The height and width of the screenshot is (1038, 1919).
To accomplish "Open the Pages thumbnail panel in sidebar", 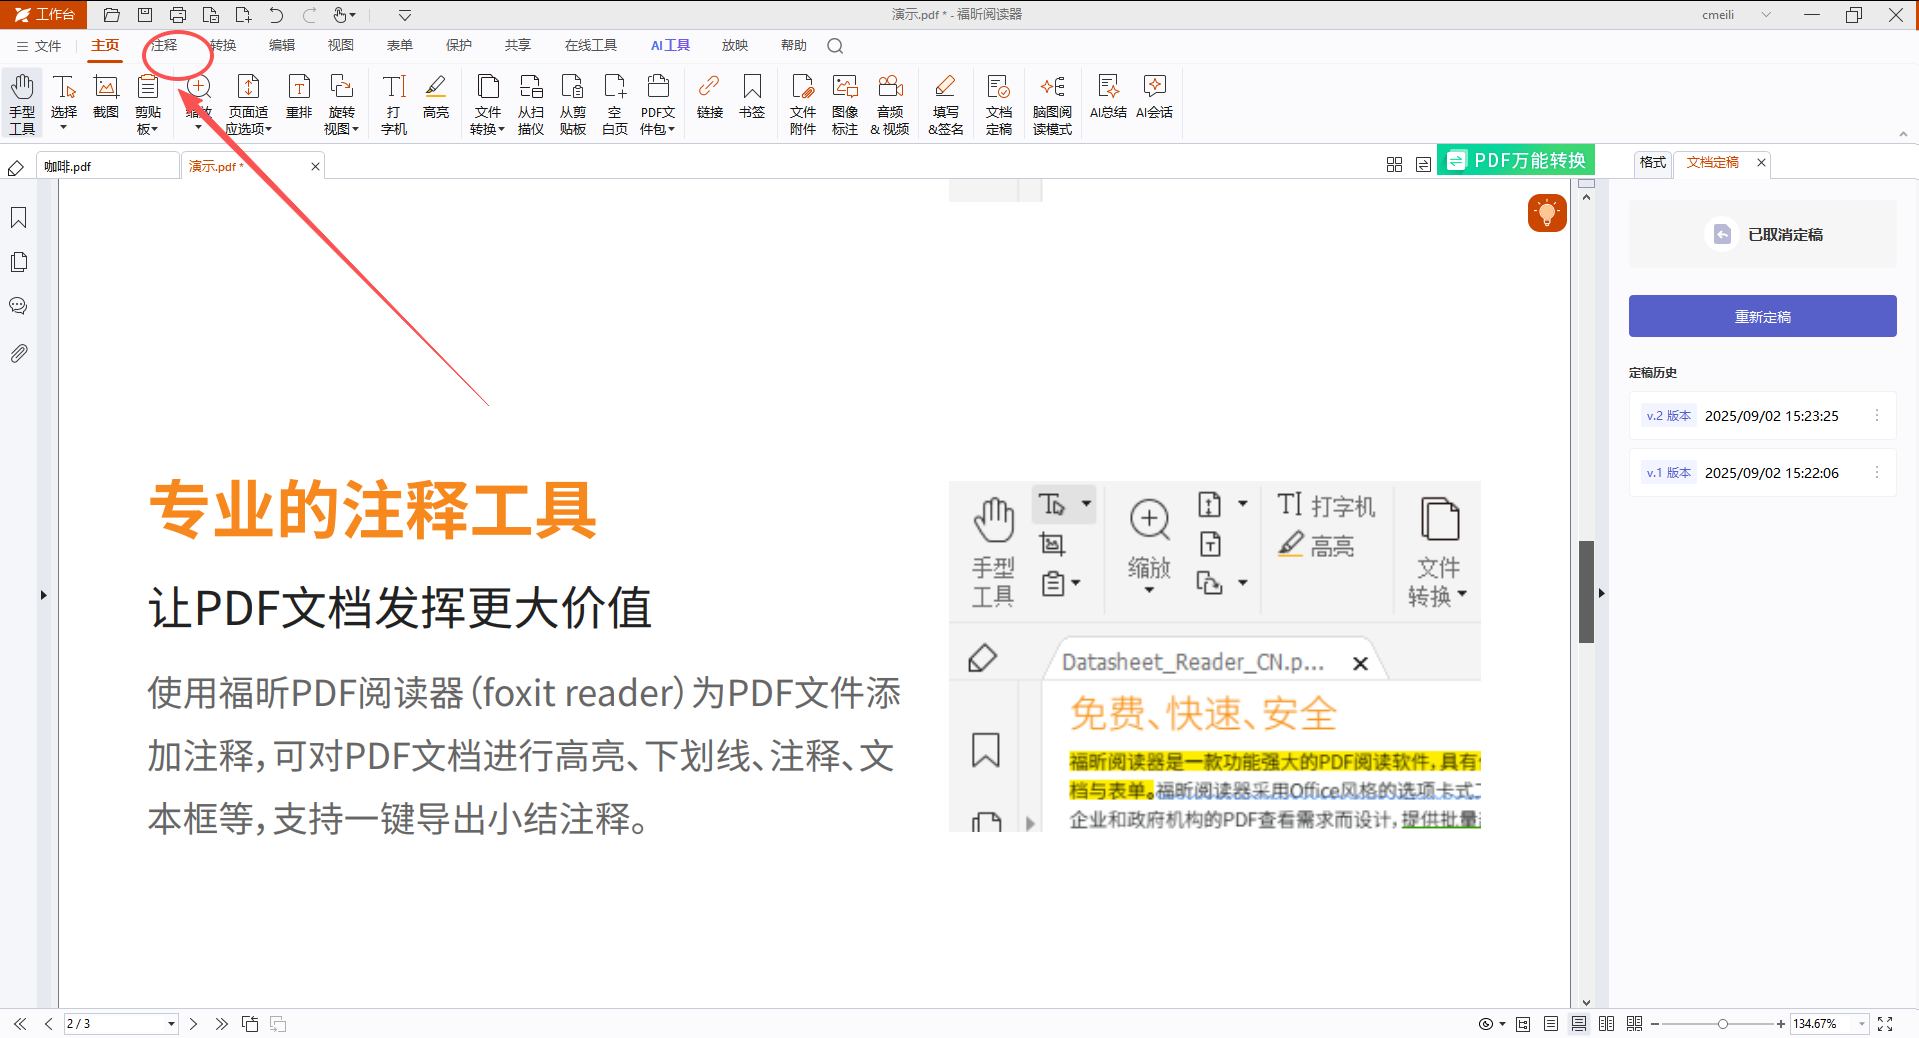I will (x=19, y=262).
